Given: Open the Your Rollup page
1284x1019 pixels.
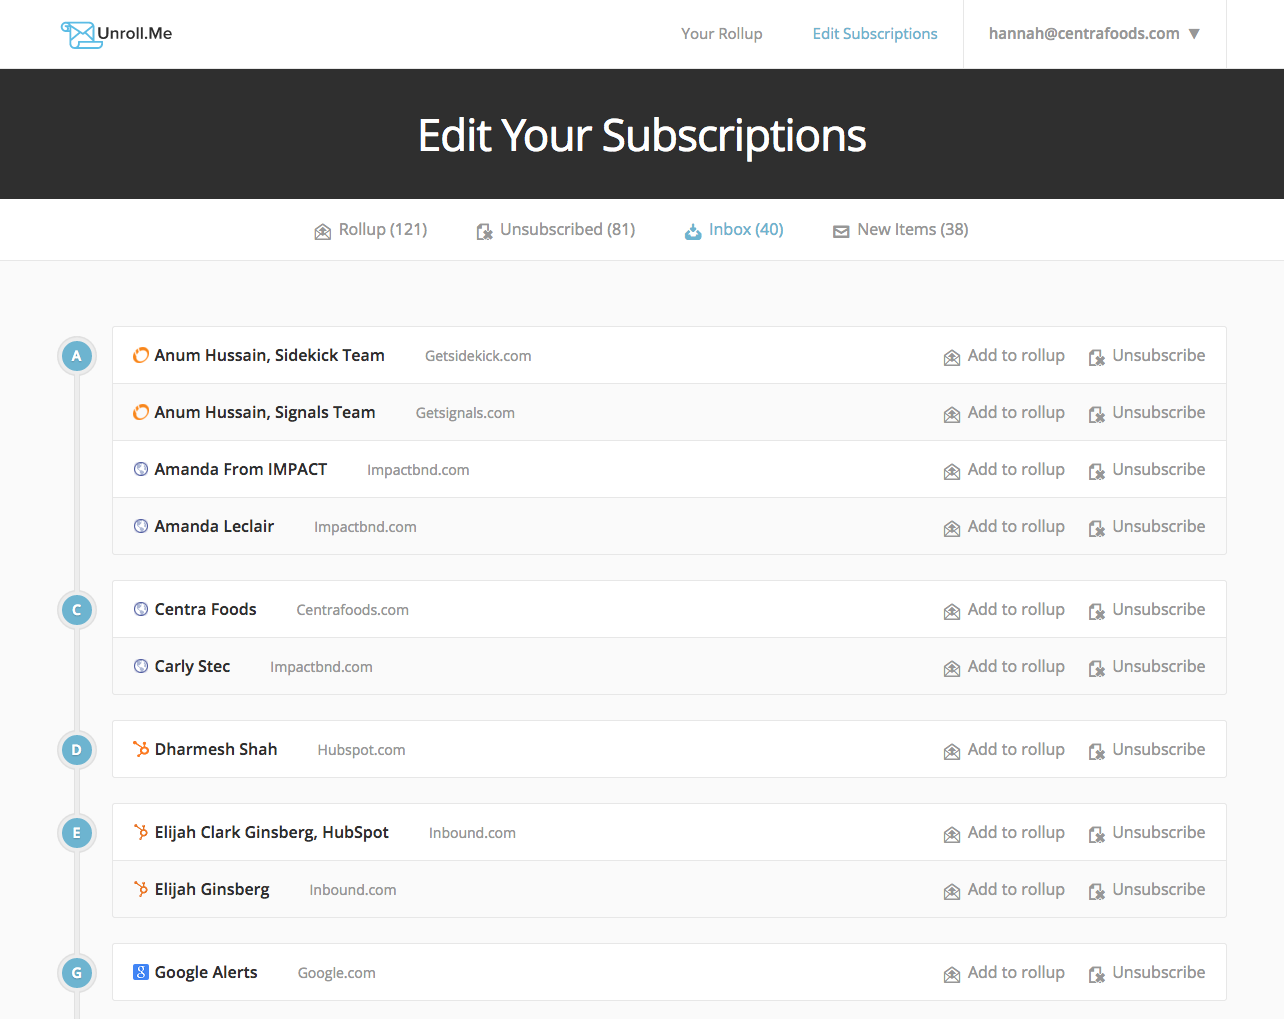Looking at the screenshot, I should [721, 34].
